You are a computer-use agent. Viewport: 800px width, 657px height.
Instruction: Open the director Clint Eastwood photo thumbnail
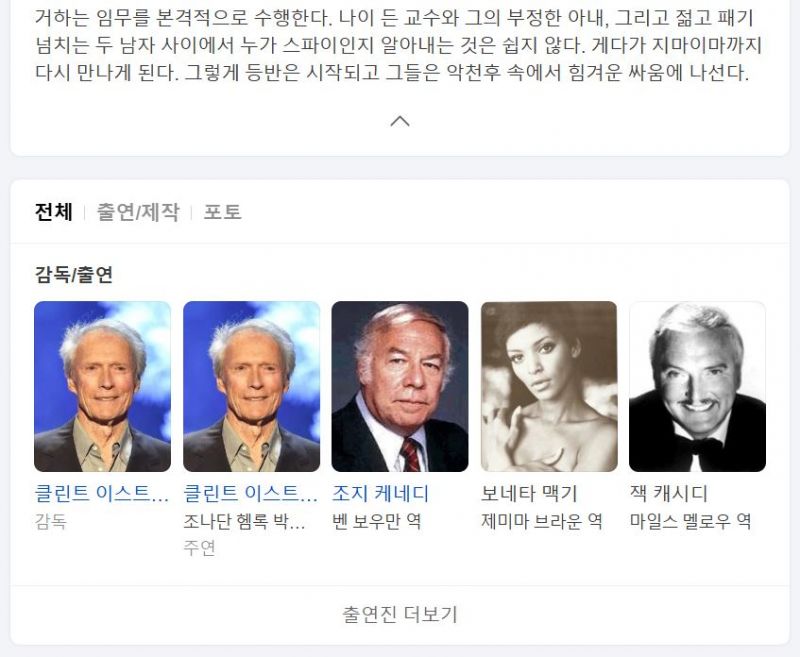pos(103,386)
